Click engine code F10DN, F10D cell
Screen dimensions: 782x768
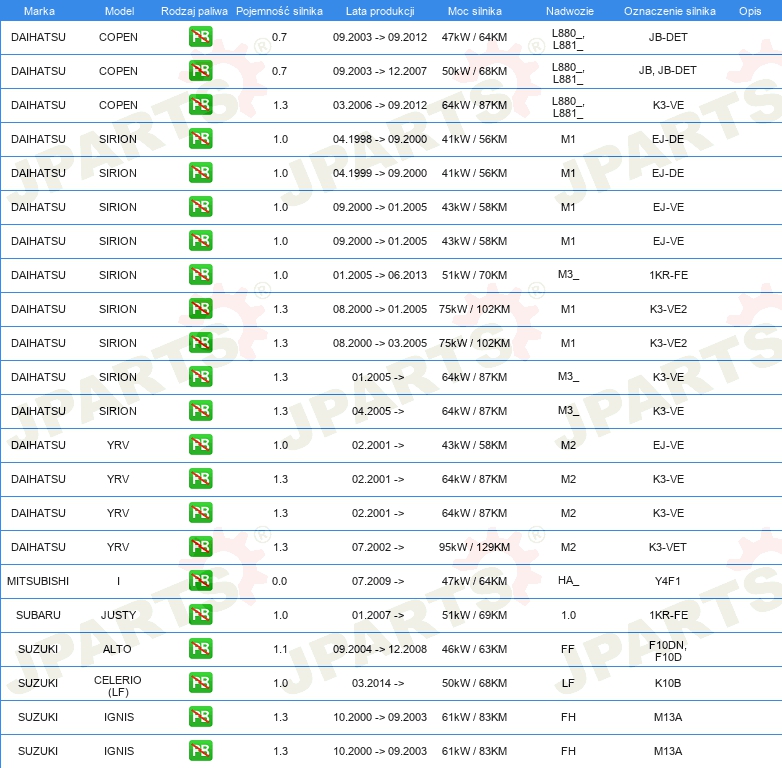coord(668,651)
